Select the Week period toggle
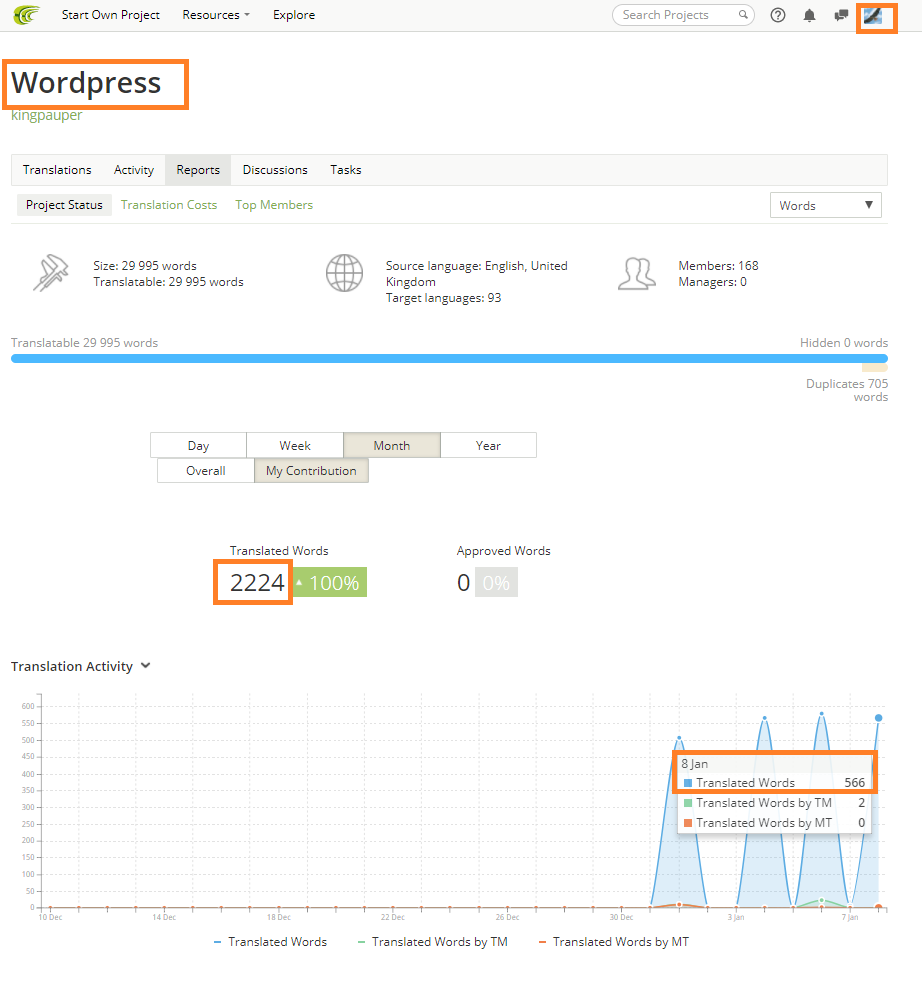This screenshot has width=922, height=985. [x=295, y=445]
